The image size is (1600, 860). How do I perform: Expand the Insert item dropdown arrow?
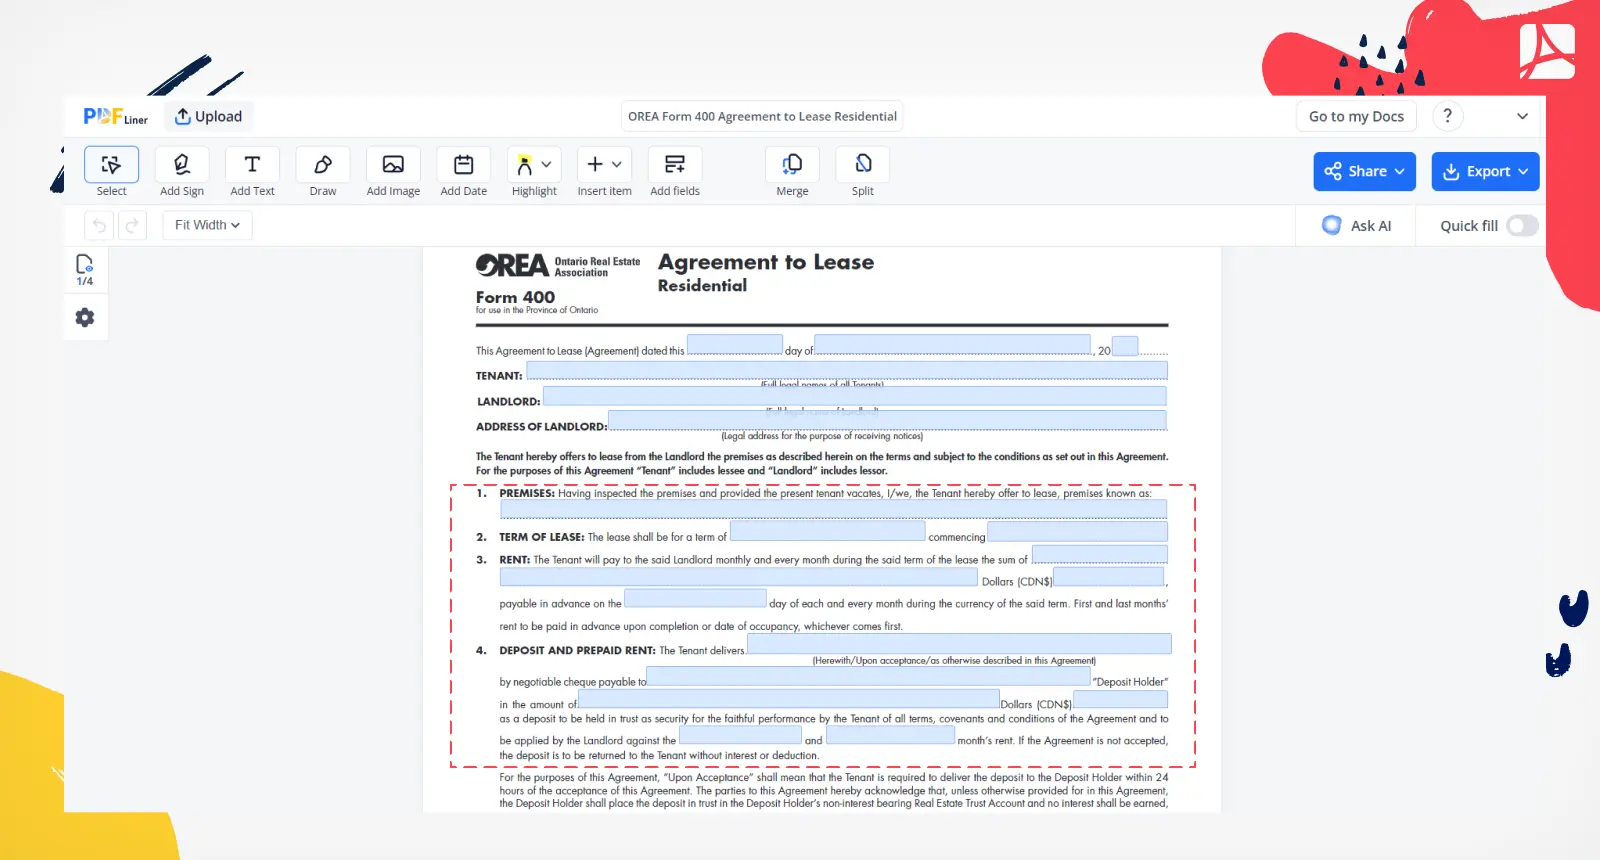click(x=617, y=164)
